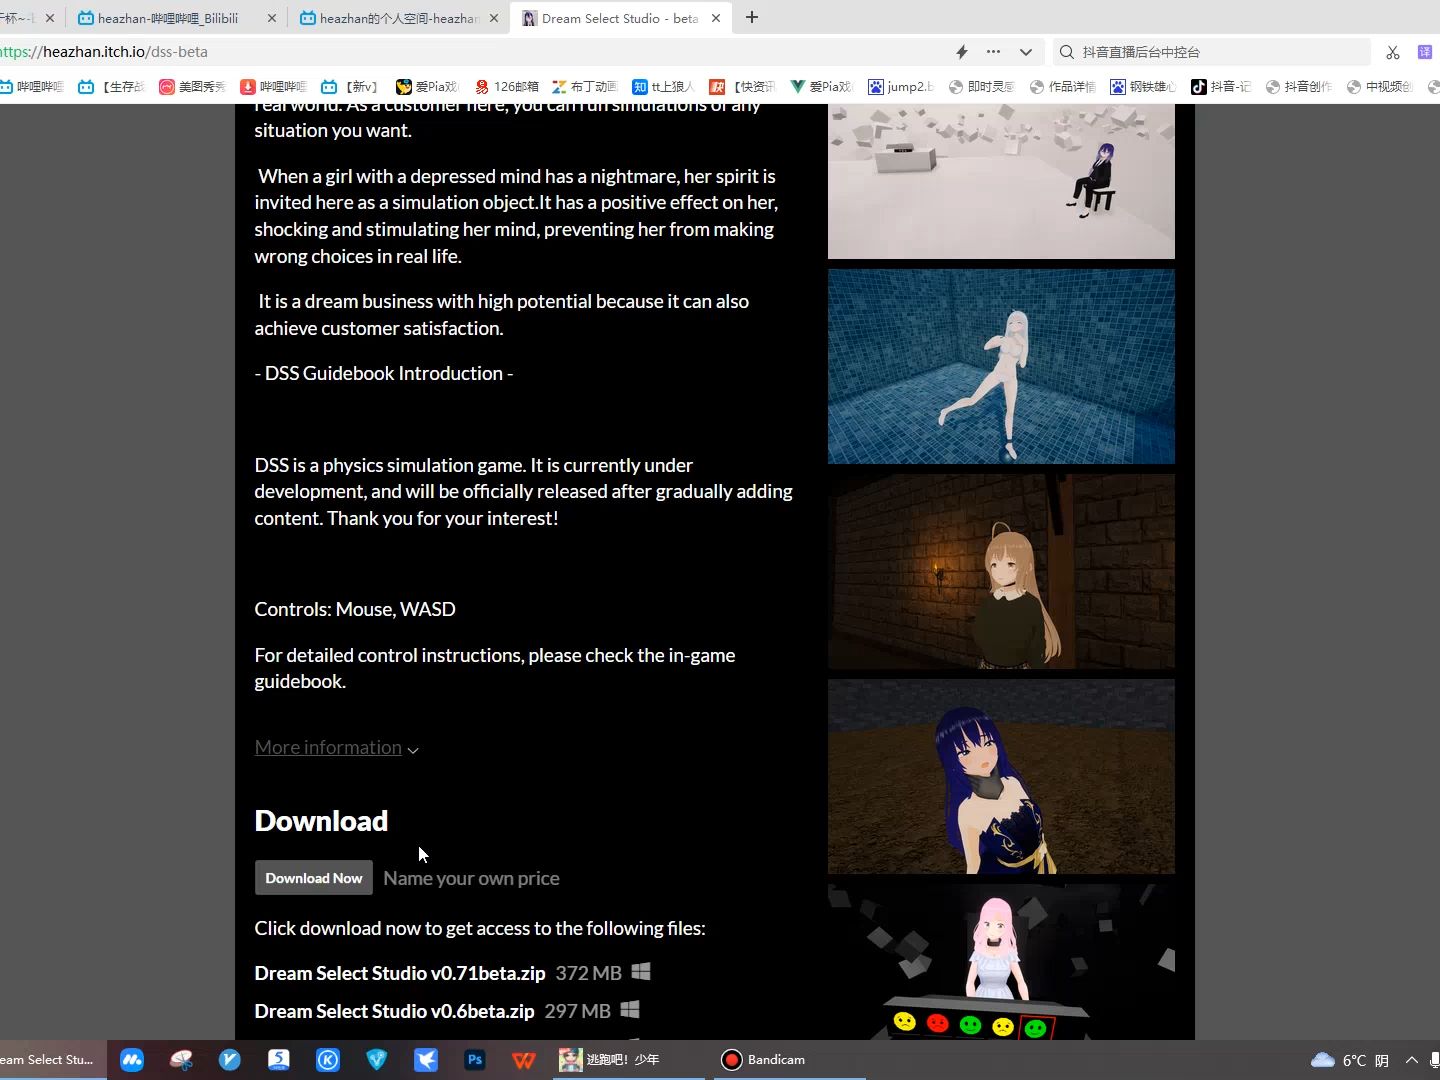Open the first 爱Pia戏 bookmark with yellow icon
The width and height of the screenshot is (1440, 1080).
point(428,87)
